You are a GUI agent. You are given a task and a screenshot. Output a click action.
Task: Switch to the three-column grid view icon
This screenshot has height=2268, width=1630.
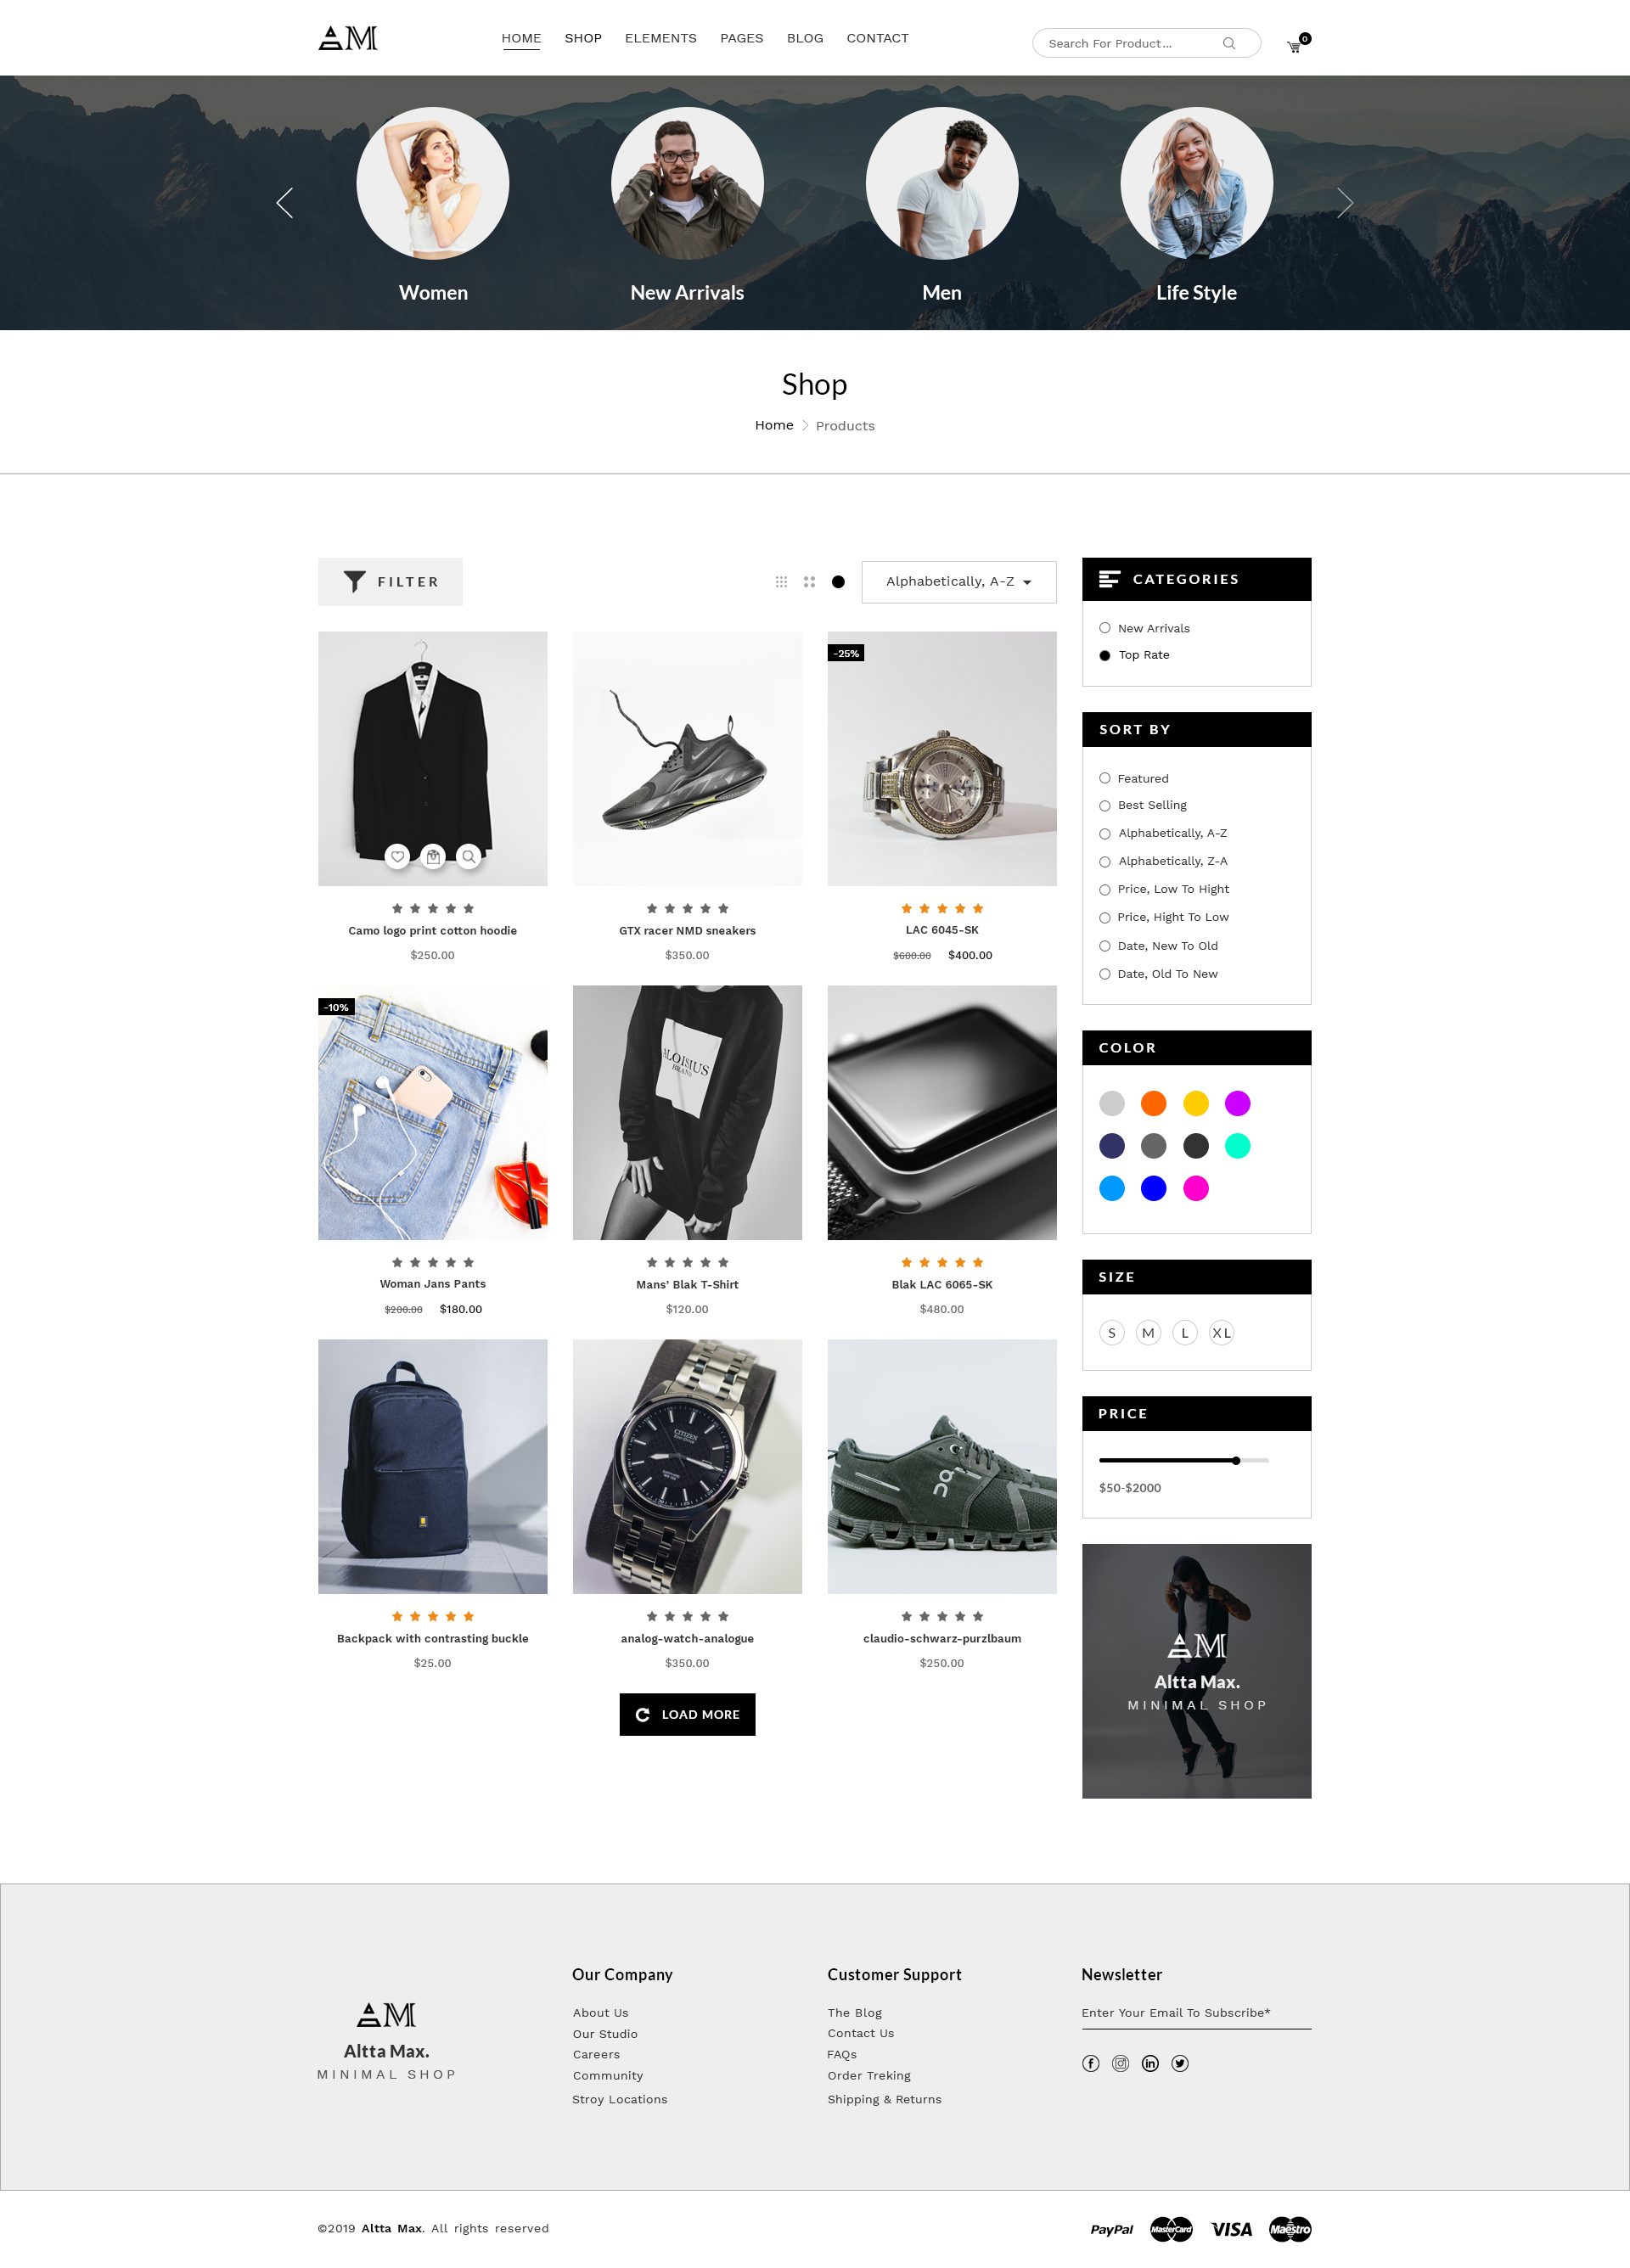click(781, 582)
